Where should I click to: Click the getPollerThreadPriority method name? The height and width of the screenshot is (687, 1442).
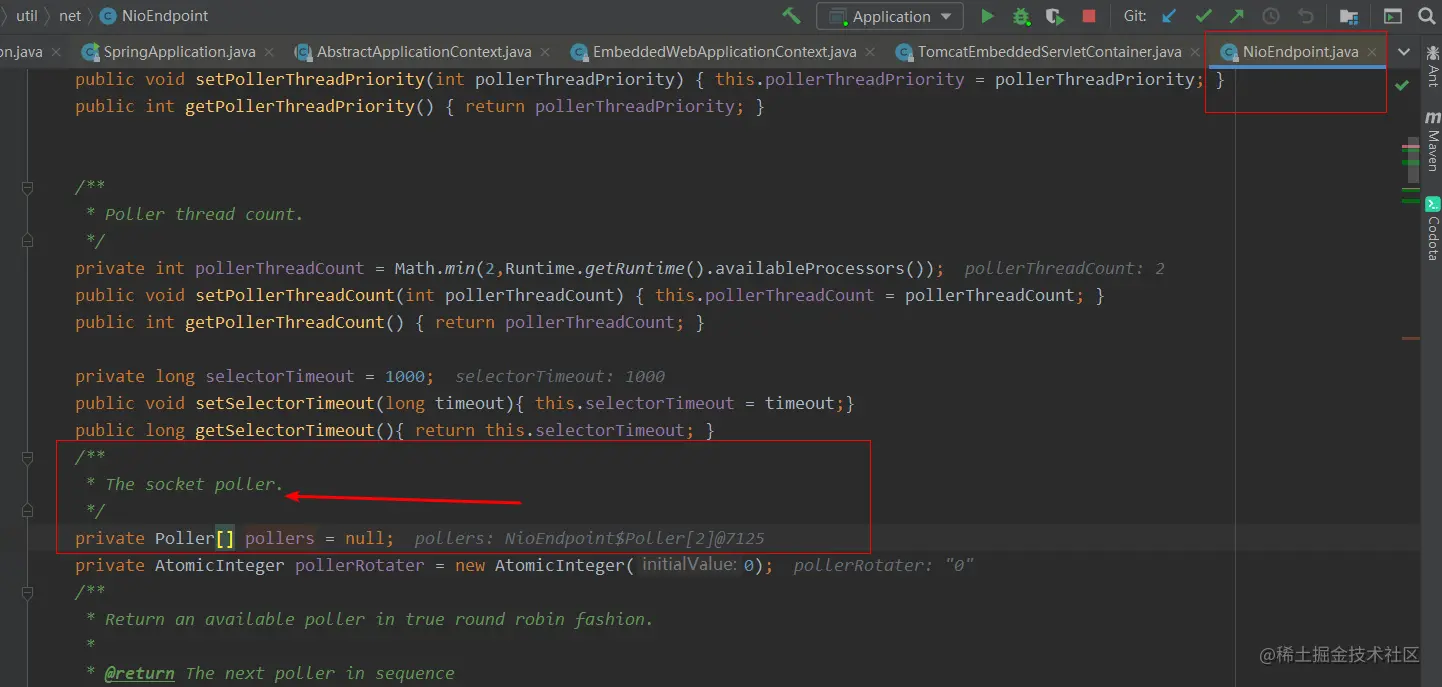(300, 106)
